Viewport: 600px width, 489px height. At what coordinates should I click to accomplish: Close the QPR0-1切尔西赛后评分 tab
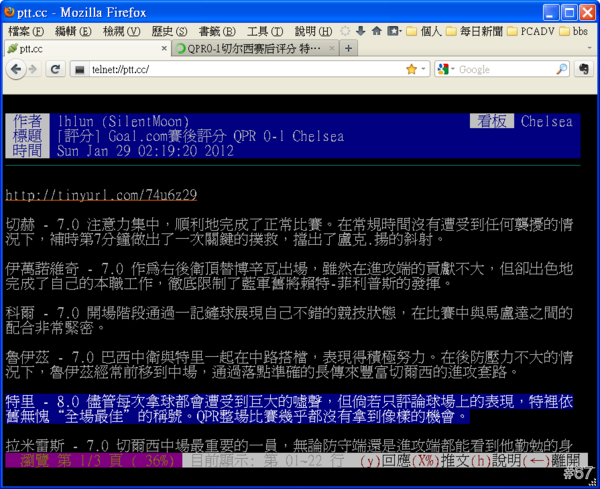pyautogui.click(x=331, y=48)
